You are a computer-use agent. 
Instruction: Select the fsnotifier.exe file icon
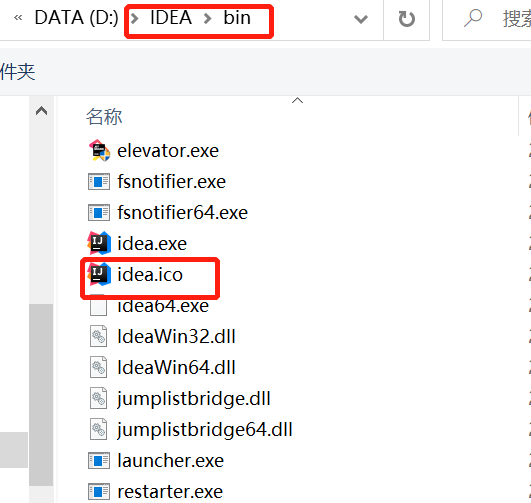[99, 182]
